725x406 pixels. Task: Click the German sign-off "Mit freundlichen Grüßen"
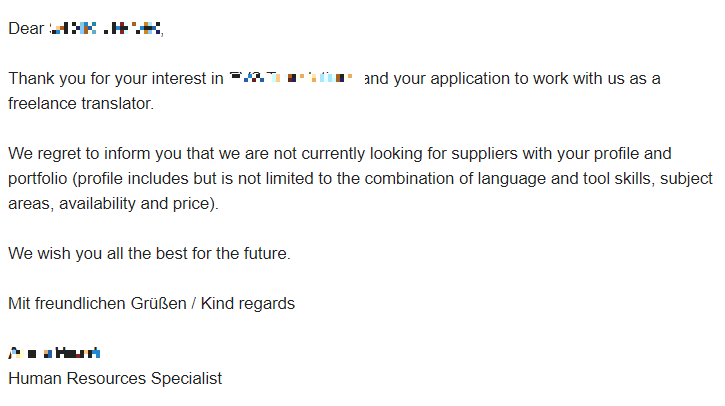96,304
